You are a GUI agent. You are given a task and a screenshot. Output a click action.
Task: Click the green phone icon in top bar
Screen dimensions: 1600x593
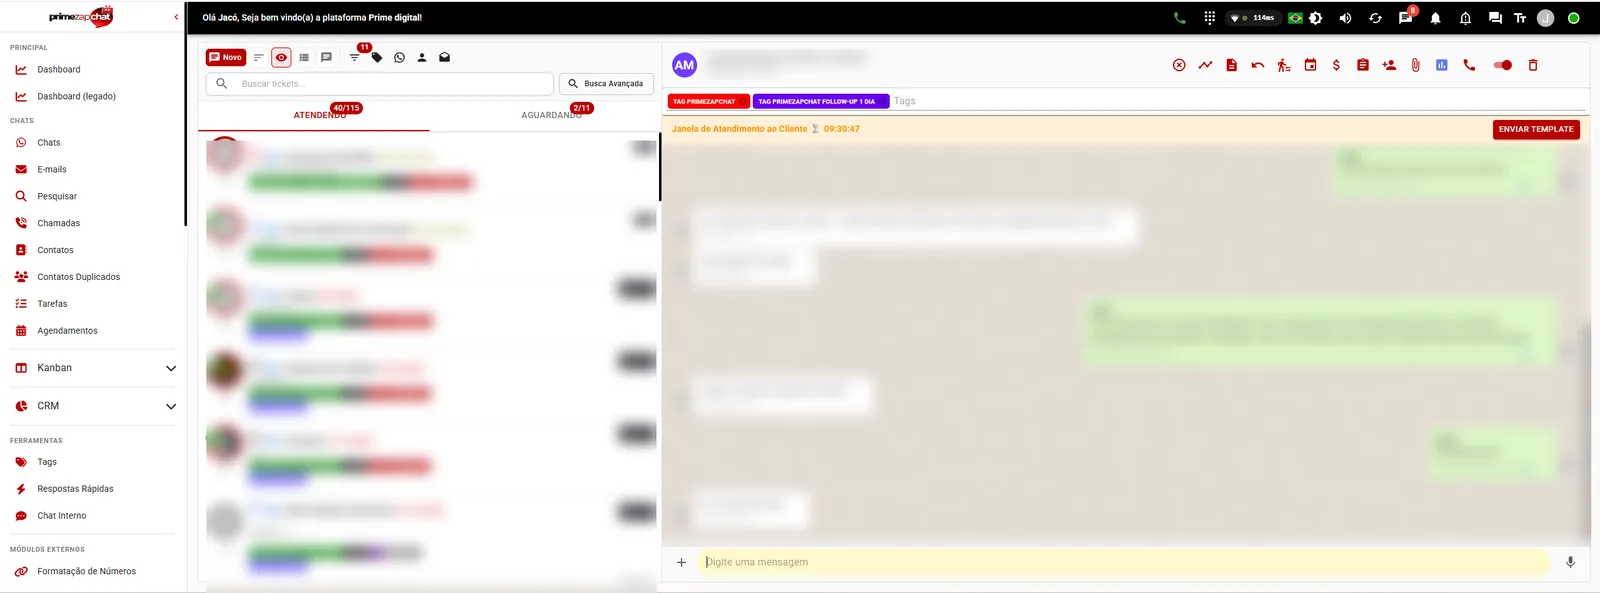point(1179,18)
